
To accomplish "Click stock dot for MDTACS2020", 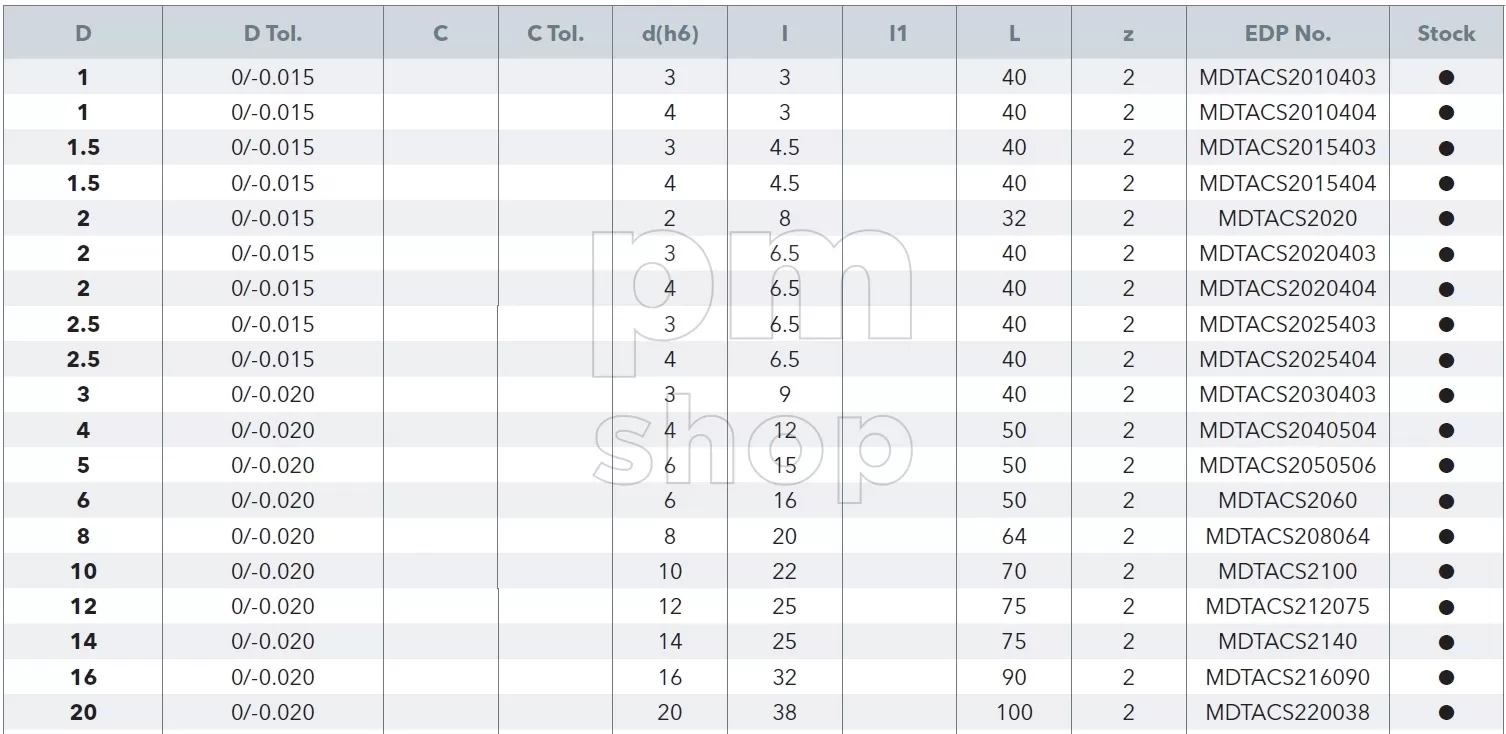I will 1446,218.
